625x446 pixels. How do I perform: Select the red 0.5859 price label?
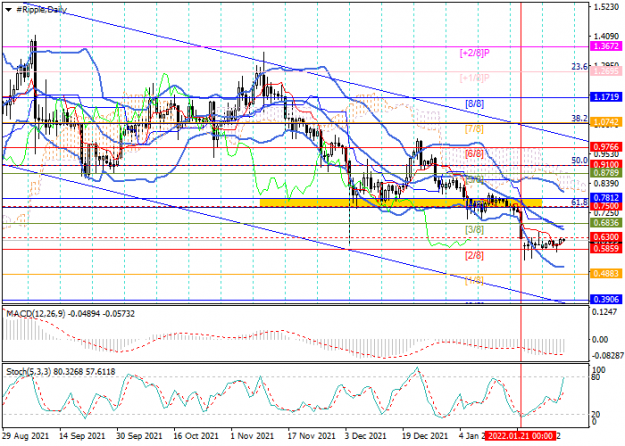606,248
